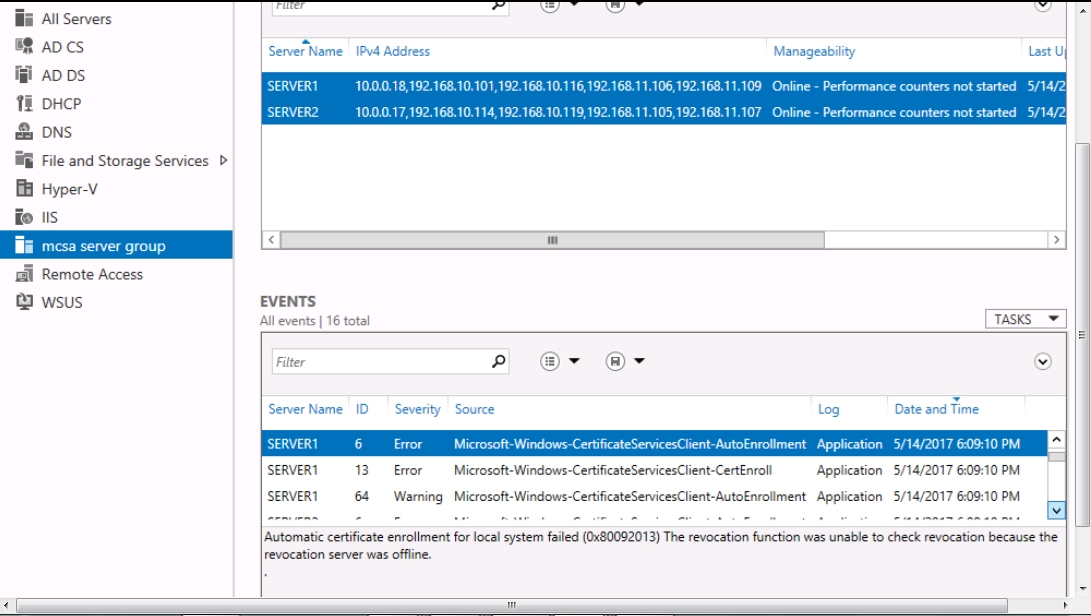Open All Servers icon in sidebar
The height and width of the screenshot is (616, 1091).
pyautogui.click(x=24, y=18)
